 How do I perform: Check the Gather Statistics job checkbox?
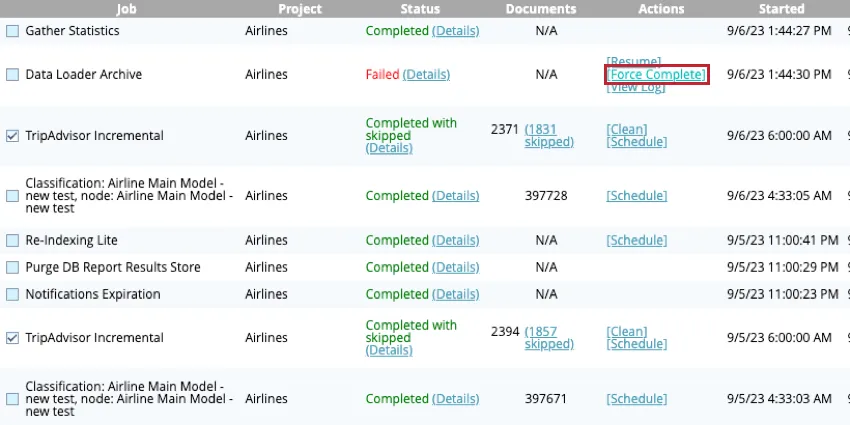click(x=12, y=31)
